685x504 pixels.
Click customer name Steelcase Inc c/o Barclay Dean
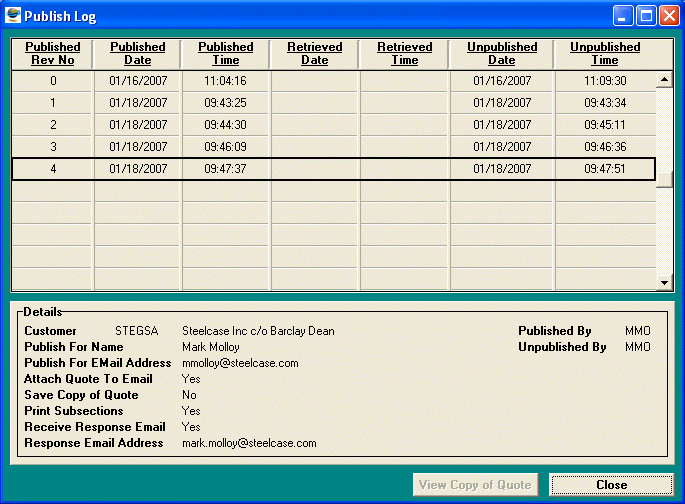click(x=258, y=331)
